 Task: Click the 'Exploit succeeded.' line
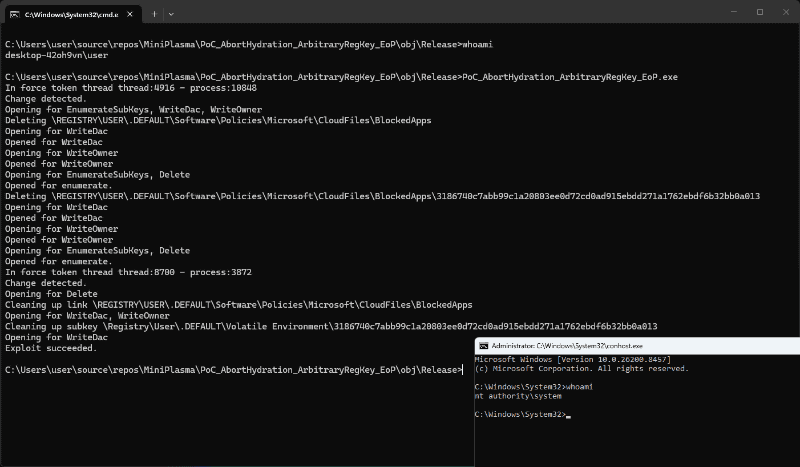click(51, 348)
